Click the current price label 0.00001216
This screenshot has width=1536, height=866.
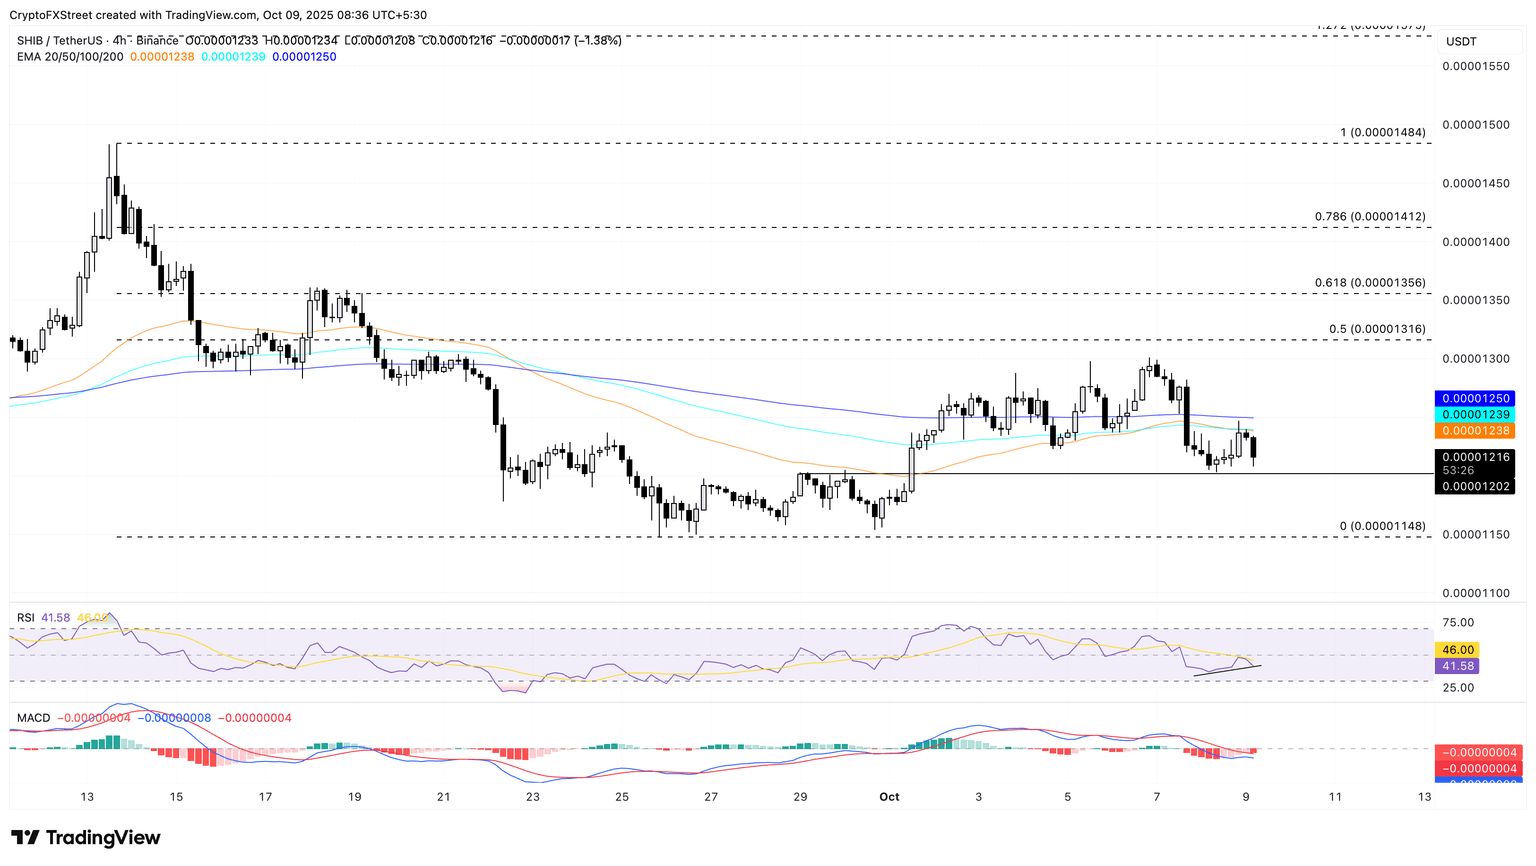click(x=1475, y=455)
